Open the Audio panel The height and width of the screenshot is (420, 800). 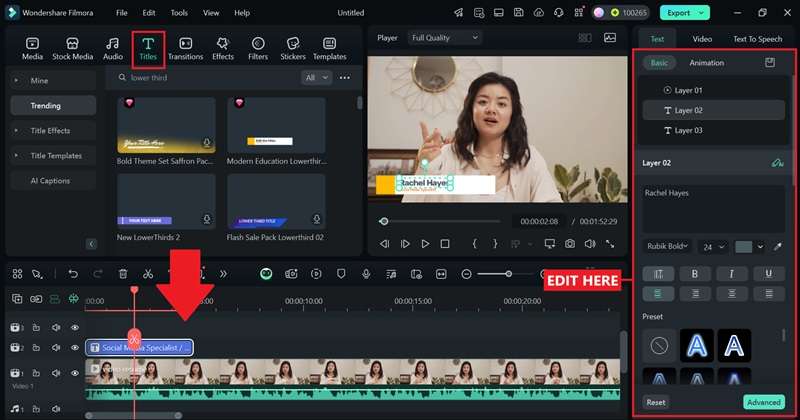[113, 49]
